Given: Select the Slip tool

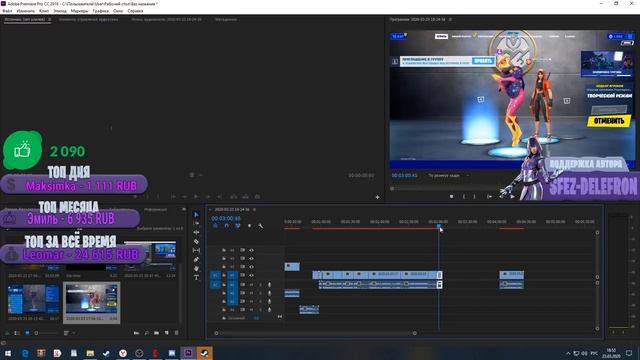Looking at the screenshot, I should (x=196, y=250).
